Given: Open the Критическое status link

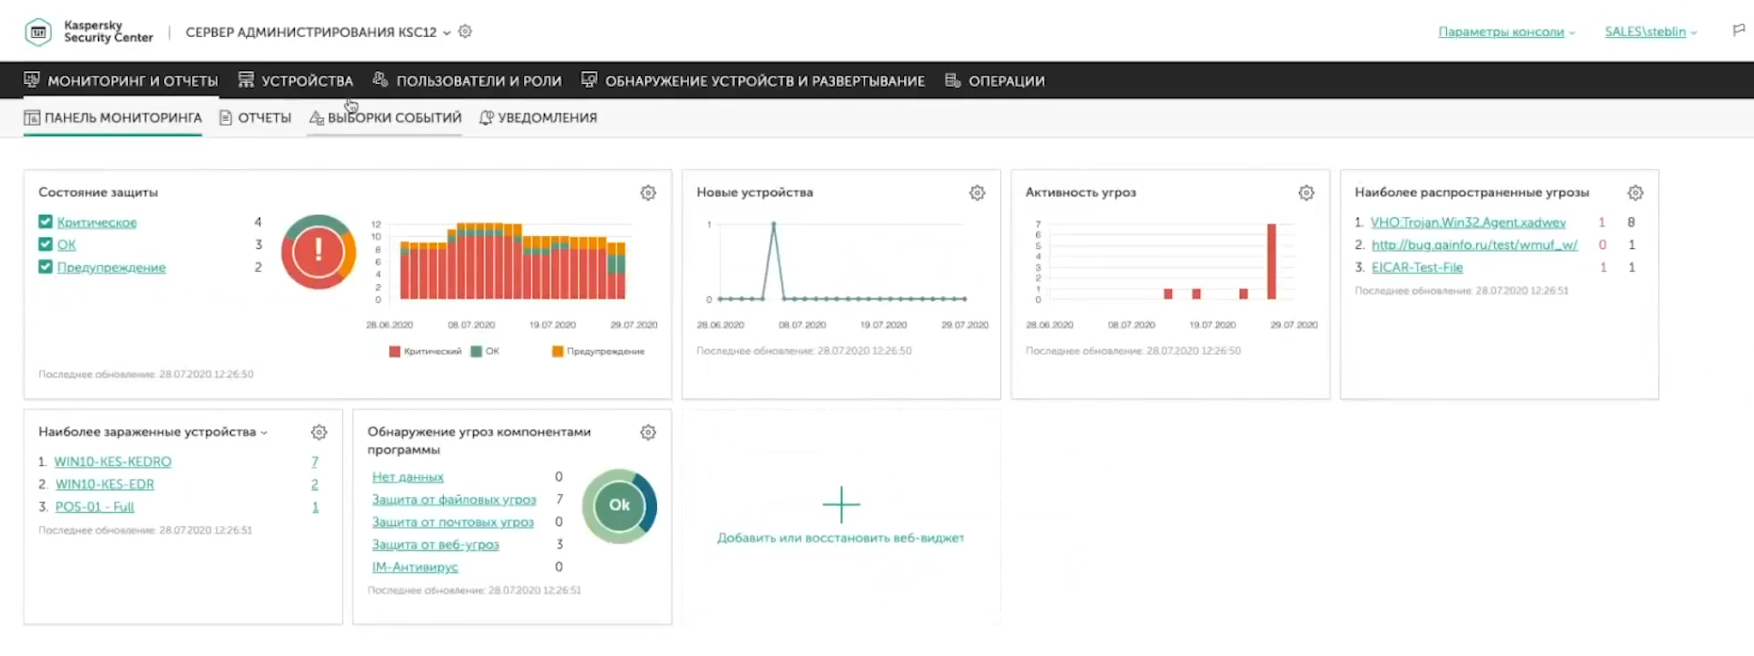Looking at the screenshot, I should click(x=97, y=222).
